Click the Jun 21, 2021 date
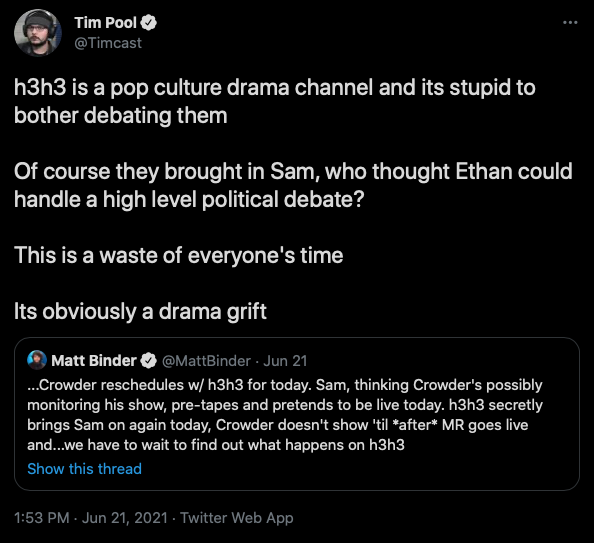Screen dimensions: 594x543 125,518
